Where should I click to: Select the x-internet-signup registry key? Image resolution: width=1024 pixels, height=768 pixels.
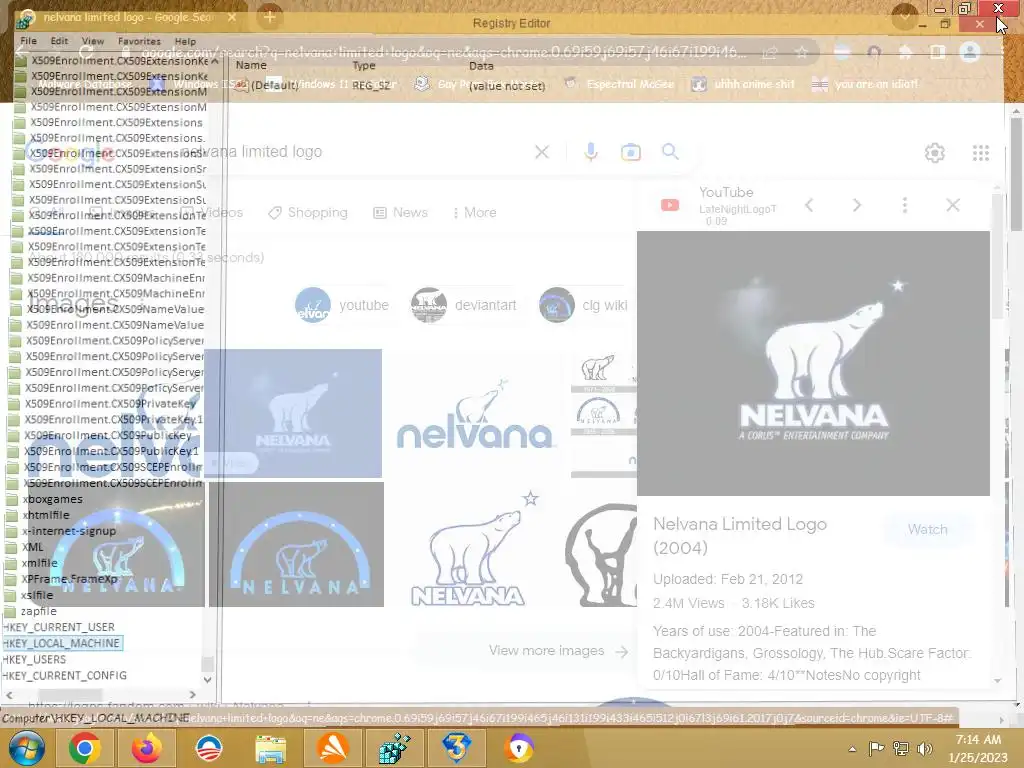69,531
